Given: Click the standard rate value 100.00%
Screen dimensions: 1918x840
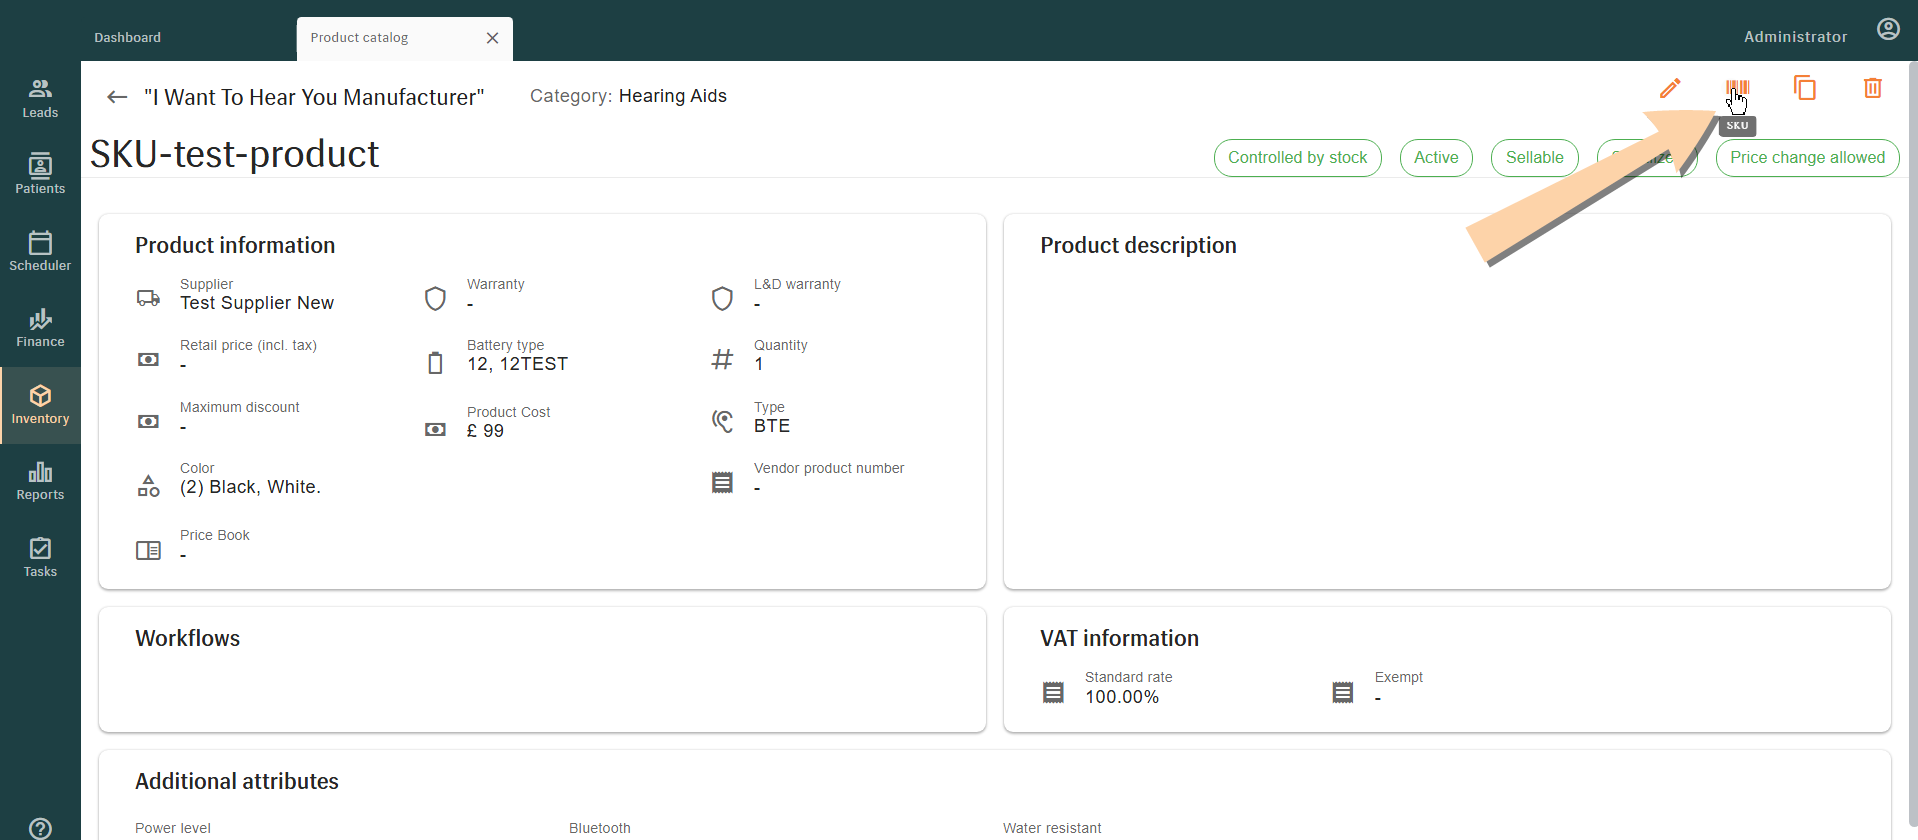Looking at the screenshot, I should coord(1122,697).
